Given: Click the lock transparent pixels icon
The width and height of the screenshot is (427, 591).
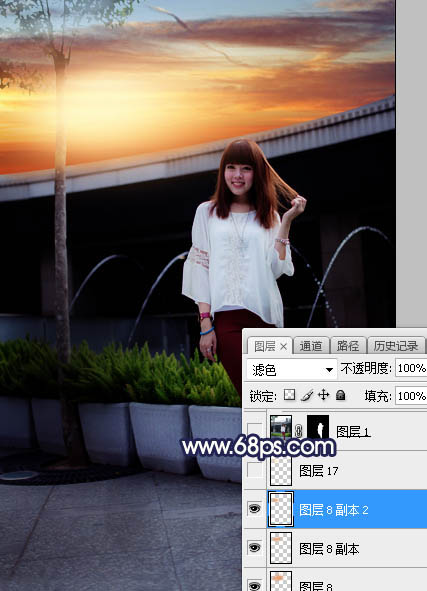Looking at the screenshot, I should 289,395.
